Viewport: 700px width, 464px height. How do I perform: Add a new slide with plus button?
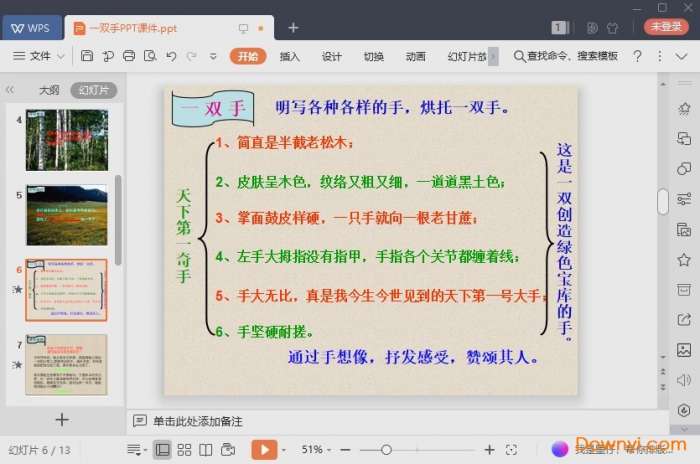pyautogui.click(x=62, y=420)
